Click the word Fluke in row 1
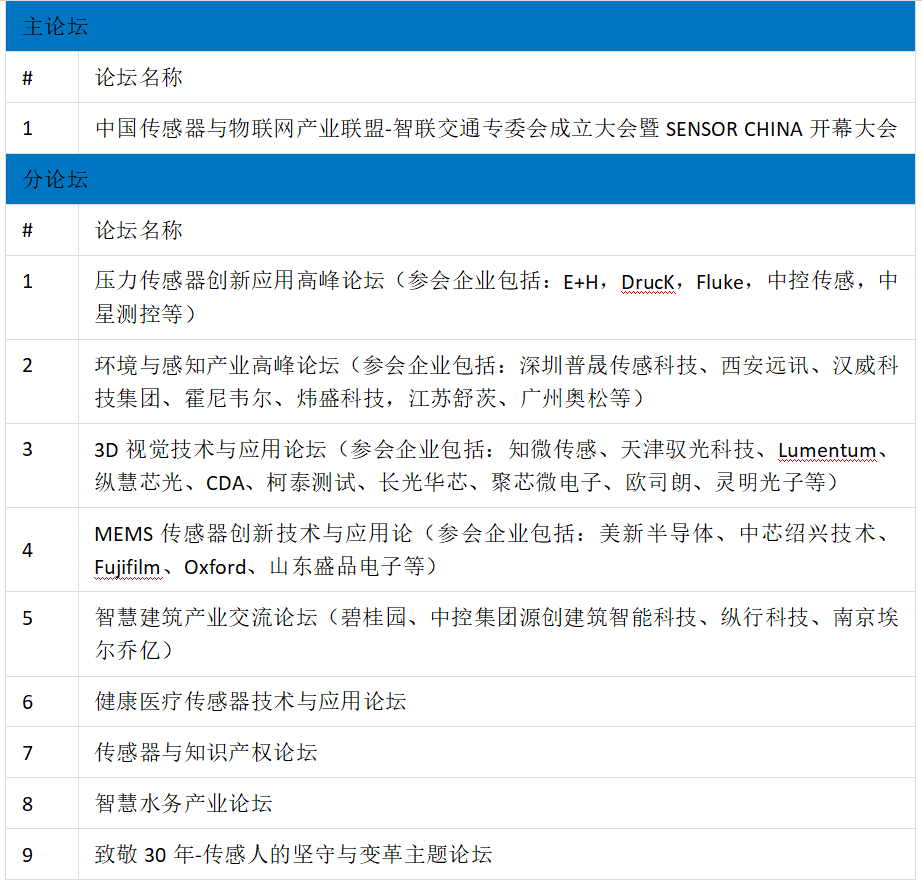The image size is (922, 893). (720, 282)
